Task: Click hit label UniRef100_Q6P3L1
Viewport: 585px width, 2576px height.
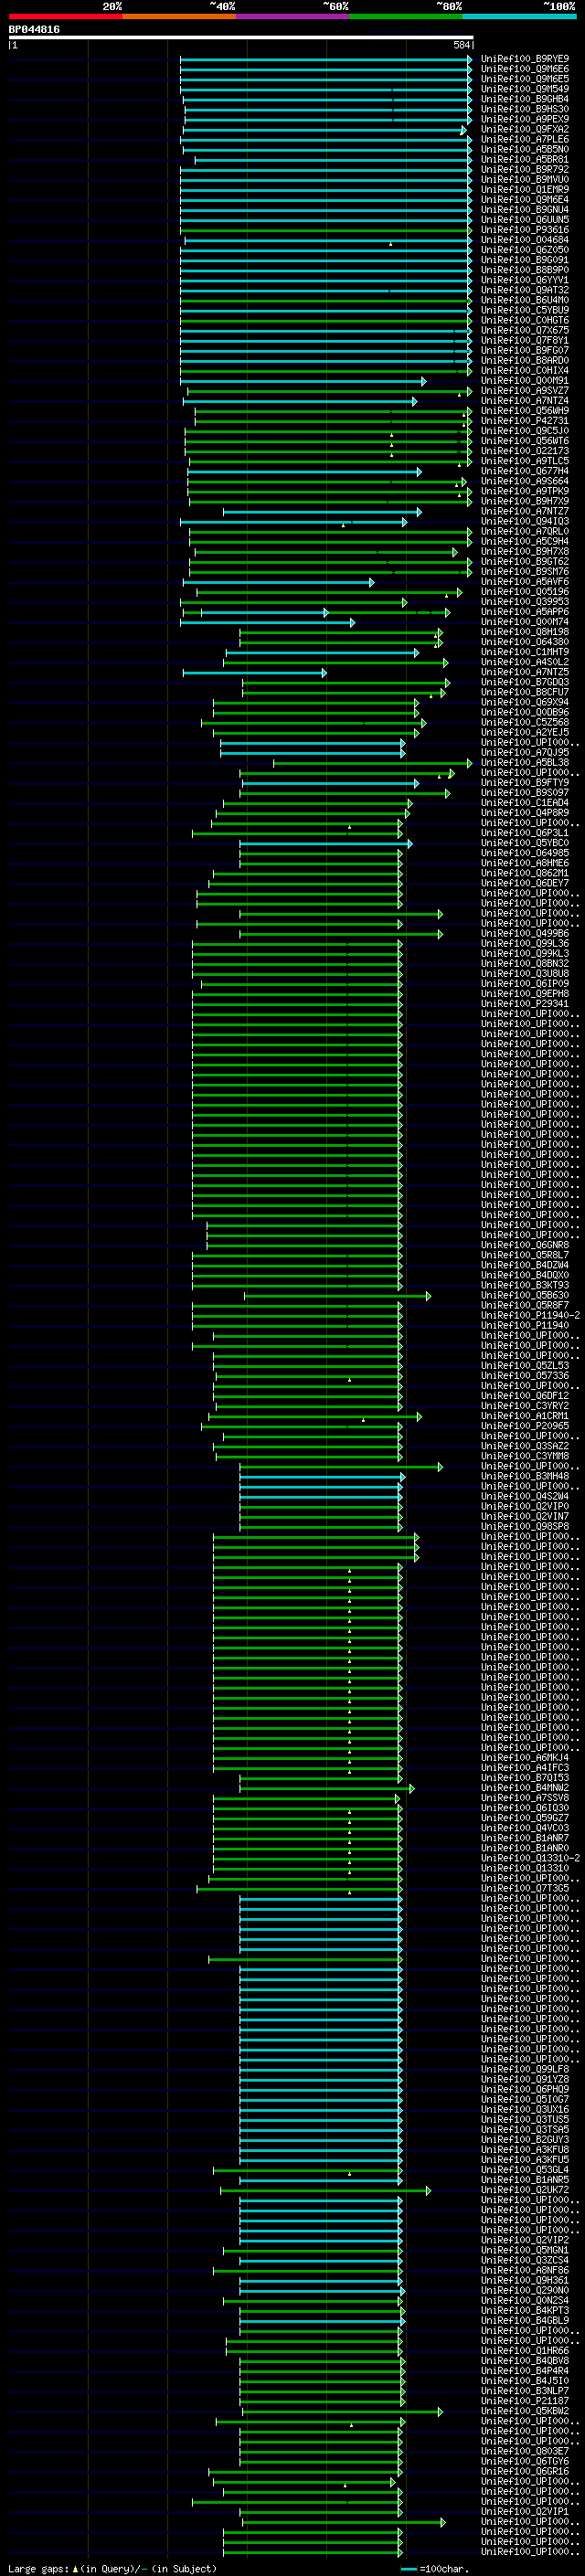Action: 525,833
